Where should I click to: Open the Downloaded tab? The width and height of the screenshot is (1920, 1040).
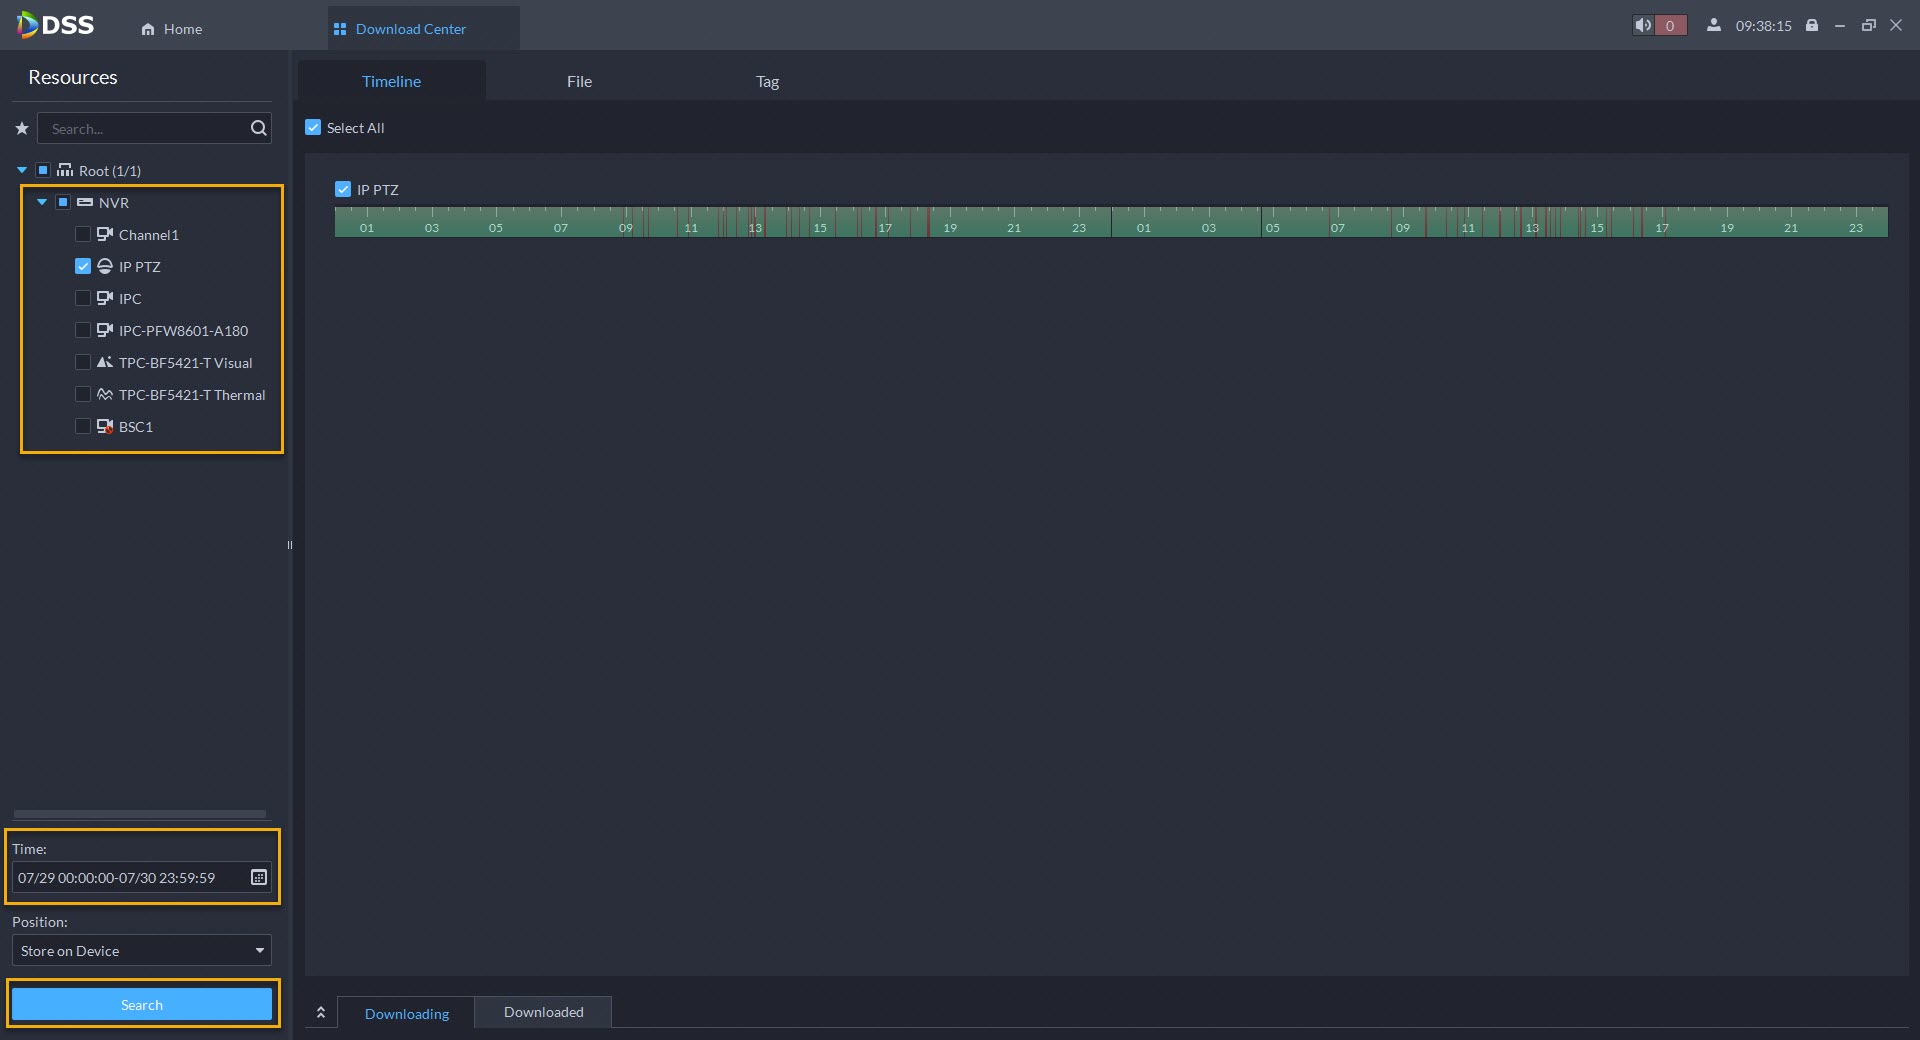coord(543,1012)
